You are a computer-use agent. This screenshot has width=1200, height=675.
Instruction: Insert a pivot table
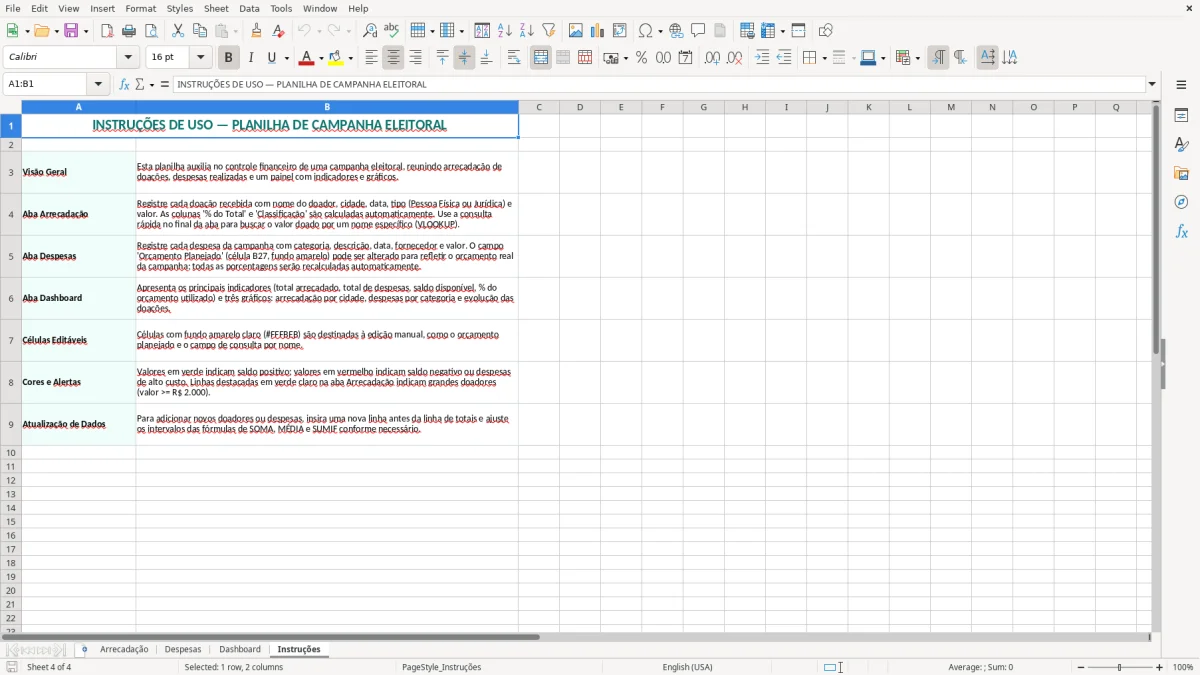pyautogui.click(x=620, y=31)
